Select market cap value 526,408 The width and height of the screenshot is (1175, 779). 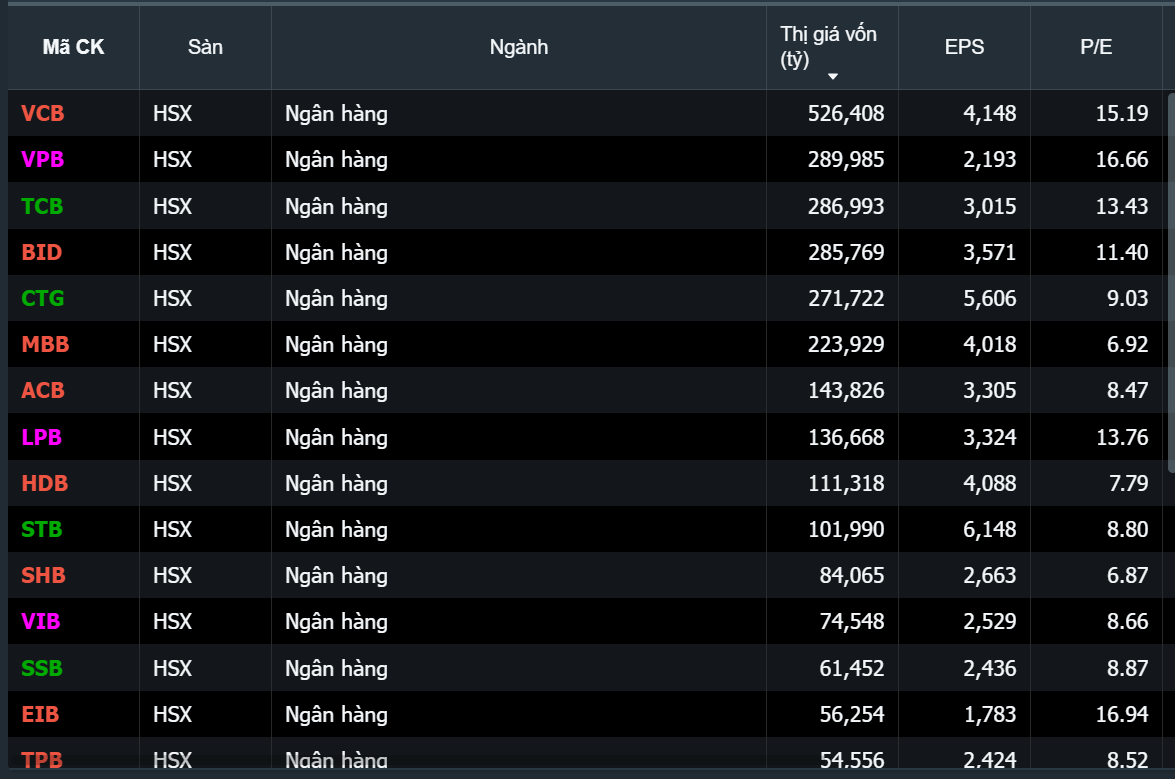[x=846, y=113]
